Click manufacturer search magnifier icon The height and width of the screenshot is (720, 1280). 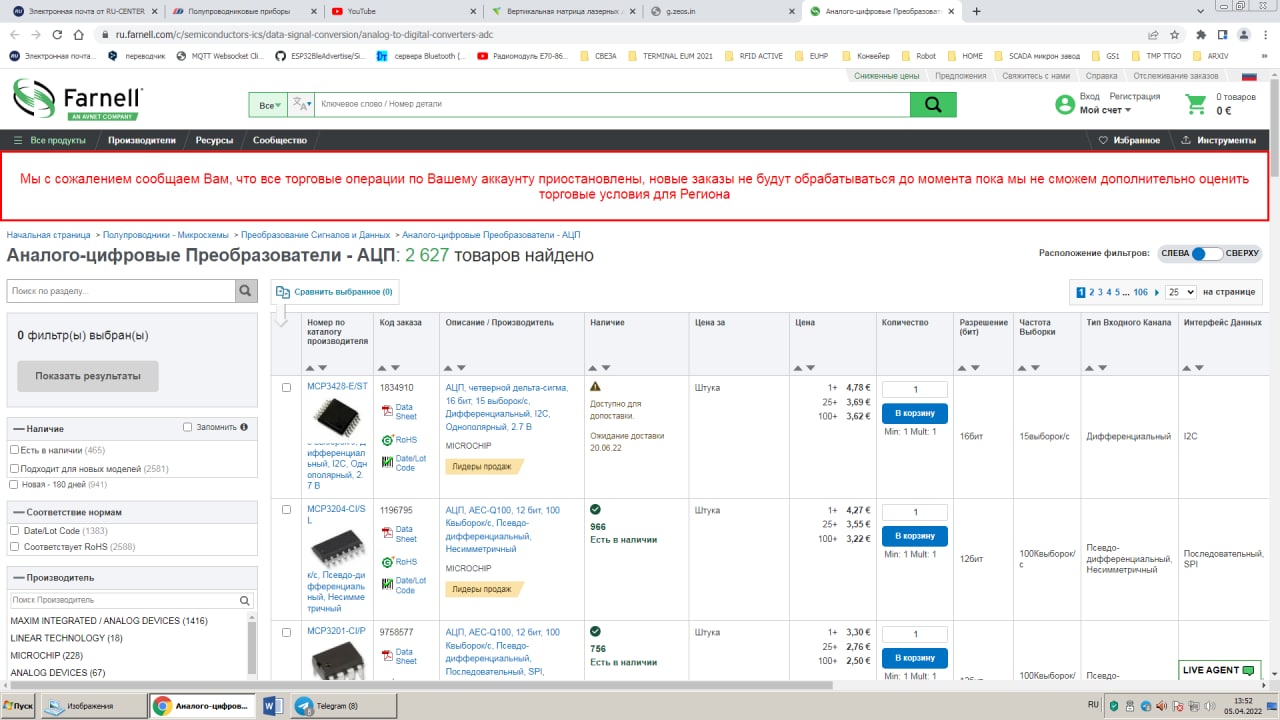point(245,601)
